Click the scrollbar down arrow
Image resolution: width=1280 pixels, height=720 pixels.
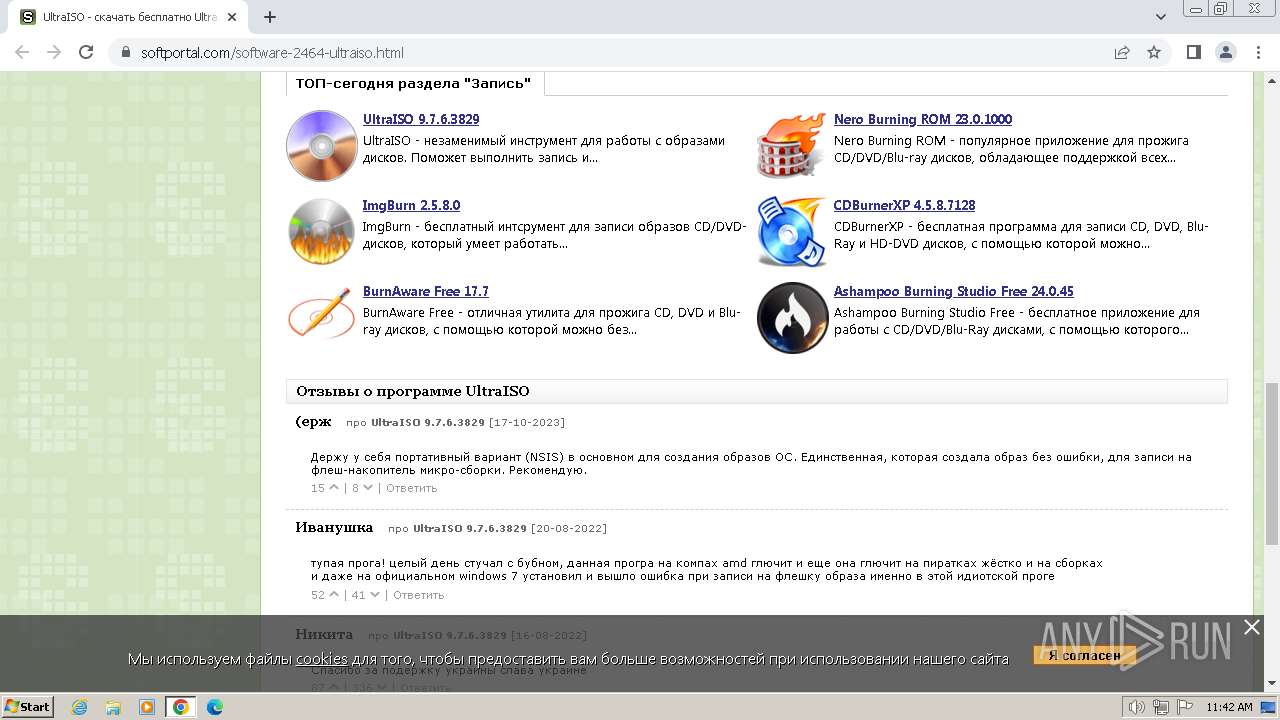coord(1272,683)
